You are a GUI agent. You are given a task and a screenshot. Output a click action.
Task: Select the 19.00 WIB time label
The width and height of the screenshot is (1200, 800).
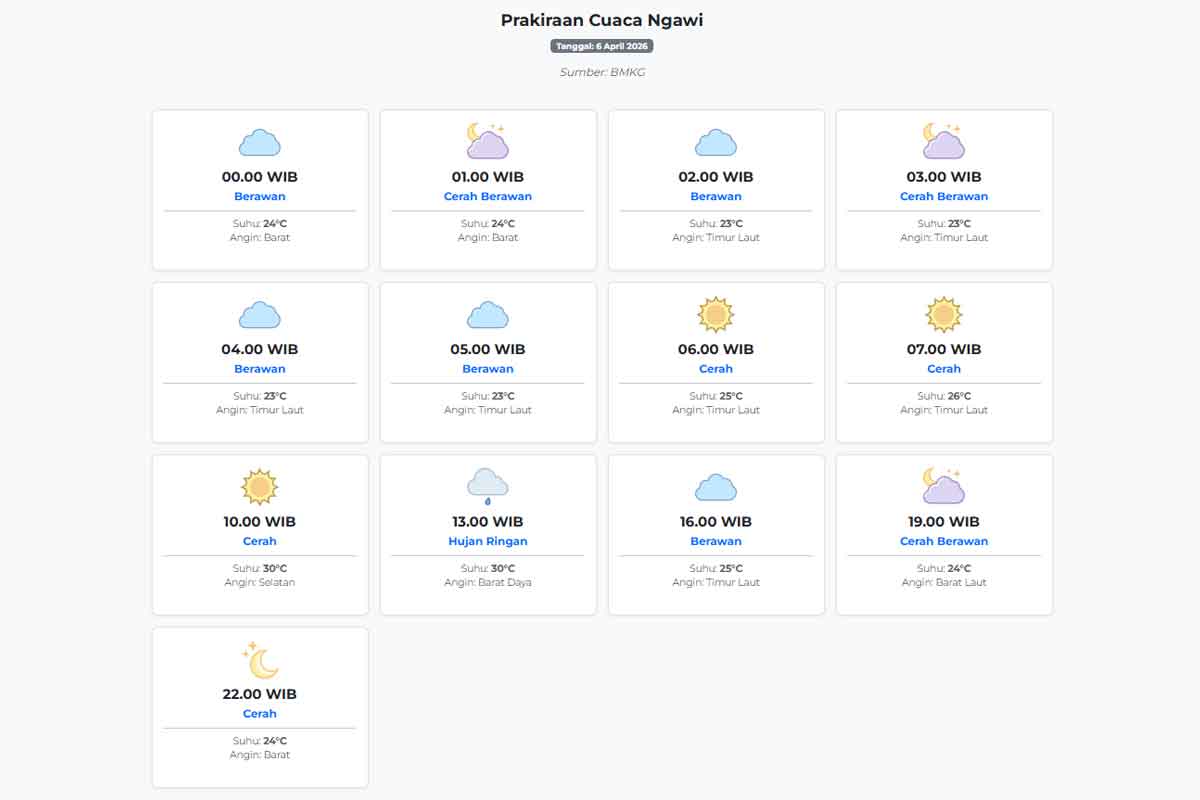(944, 521)
